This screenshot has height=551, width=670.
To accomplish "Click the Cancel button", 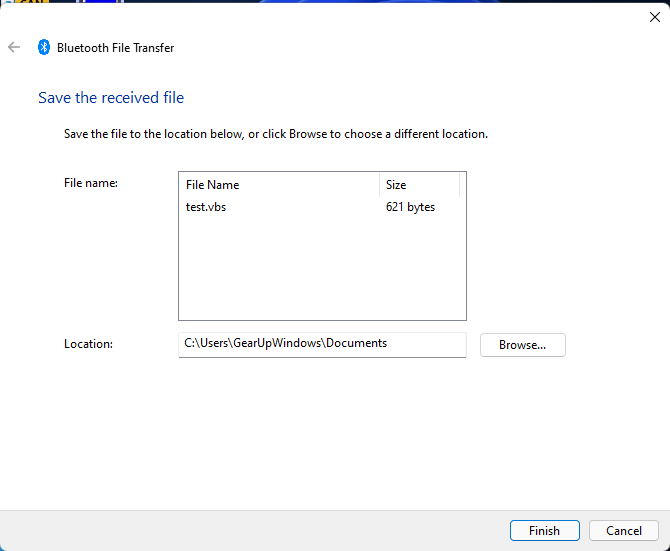I will pyautogui.click(x=623, y=530).
